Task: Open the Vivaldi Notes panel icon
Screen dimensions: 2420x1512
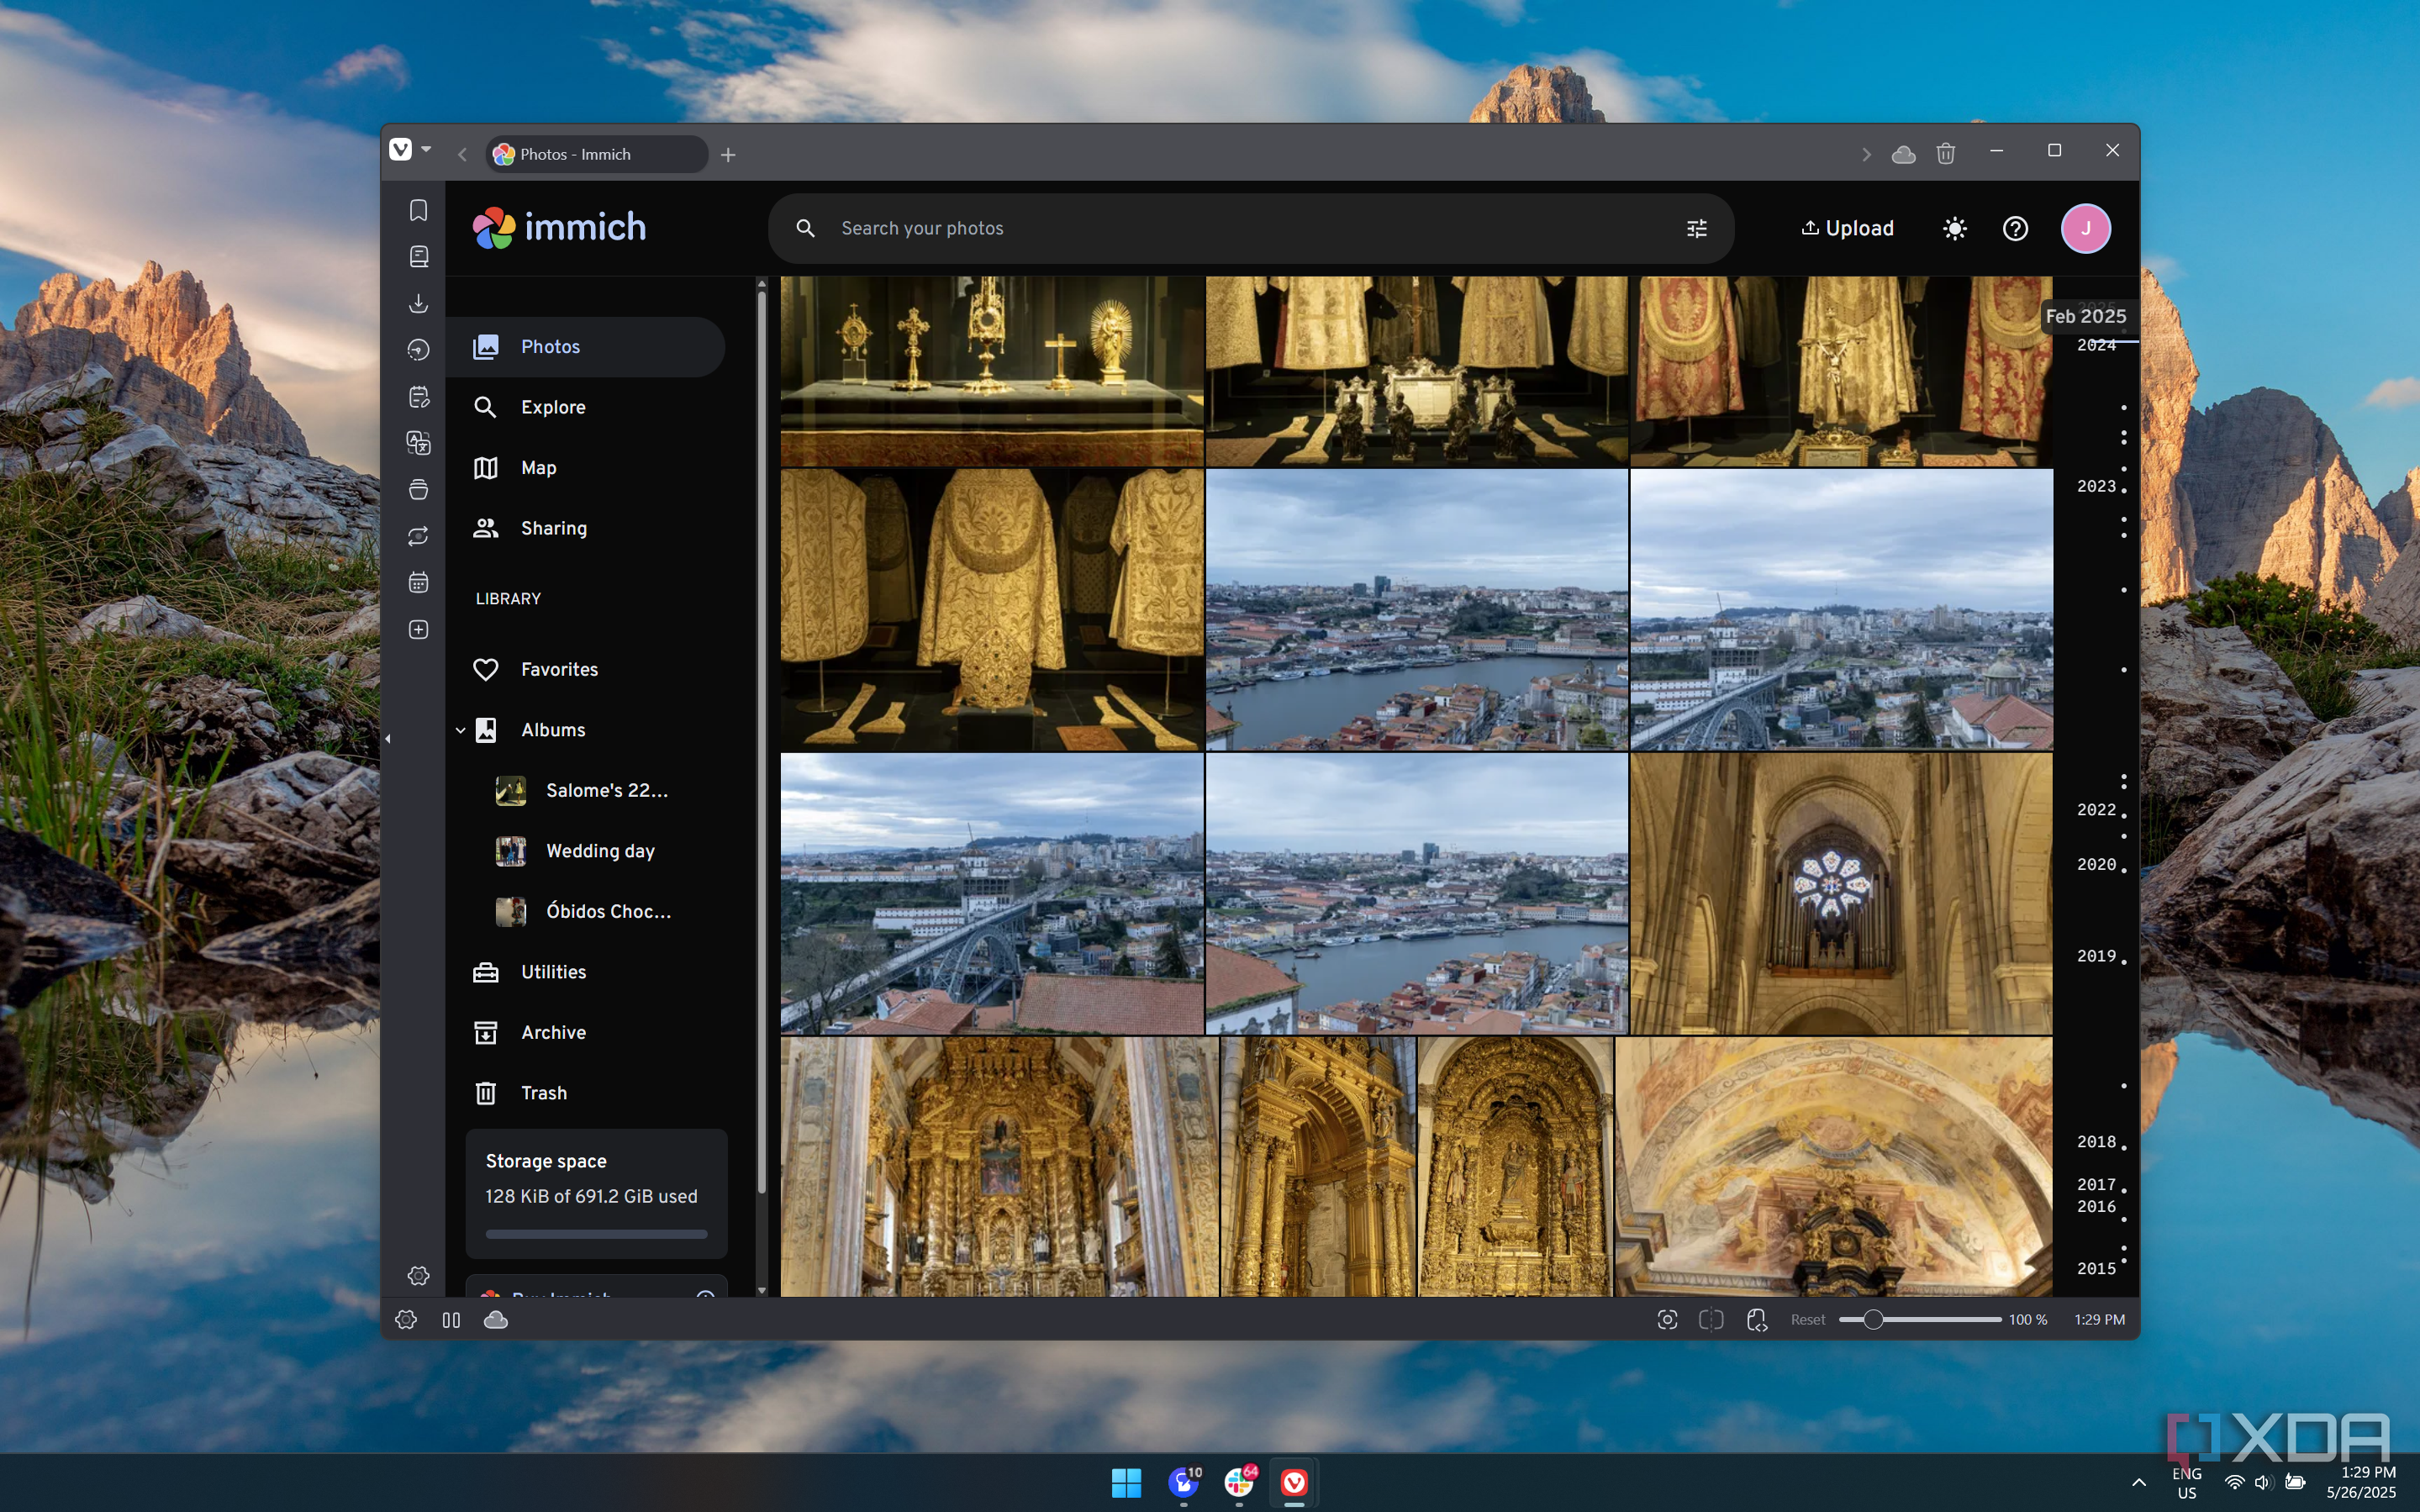Action: tap(418, 397)
